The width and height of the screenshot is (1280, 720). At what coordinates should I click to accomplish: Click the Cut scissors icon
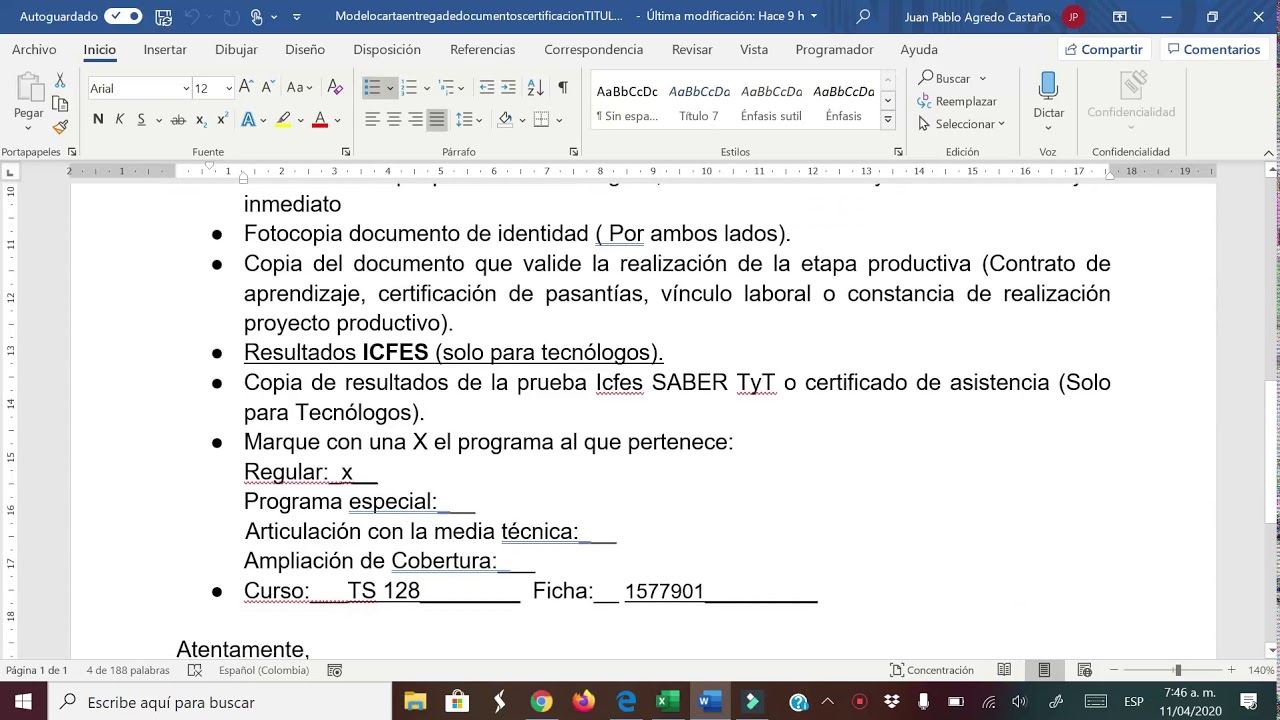(x=60, y=80)
